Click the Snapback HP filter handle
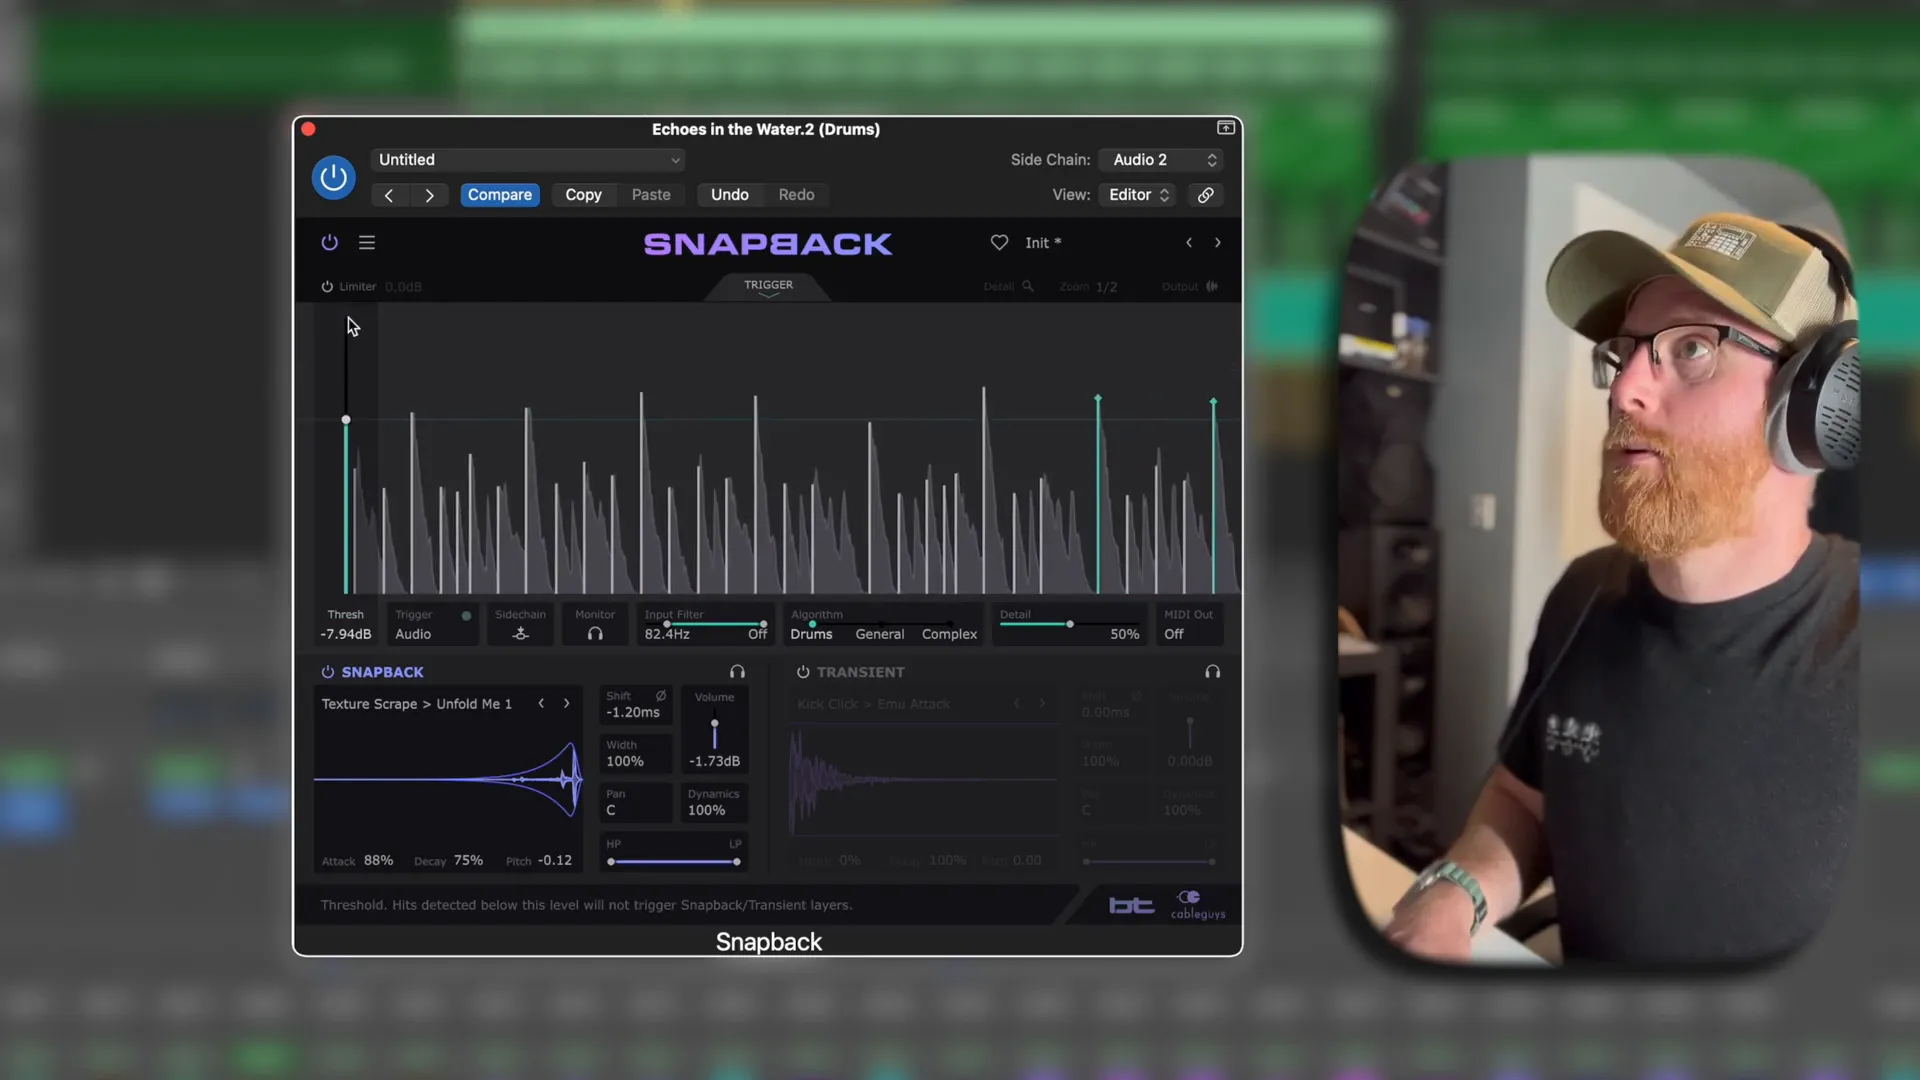Screen dimensions: 1920x1080 click(611, 862)
